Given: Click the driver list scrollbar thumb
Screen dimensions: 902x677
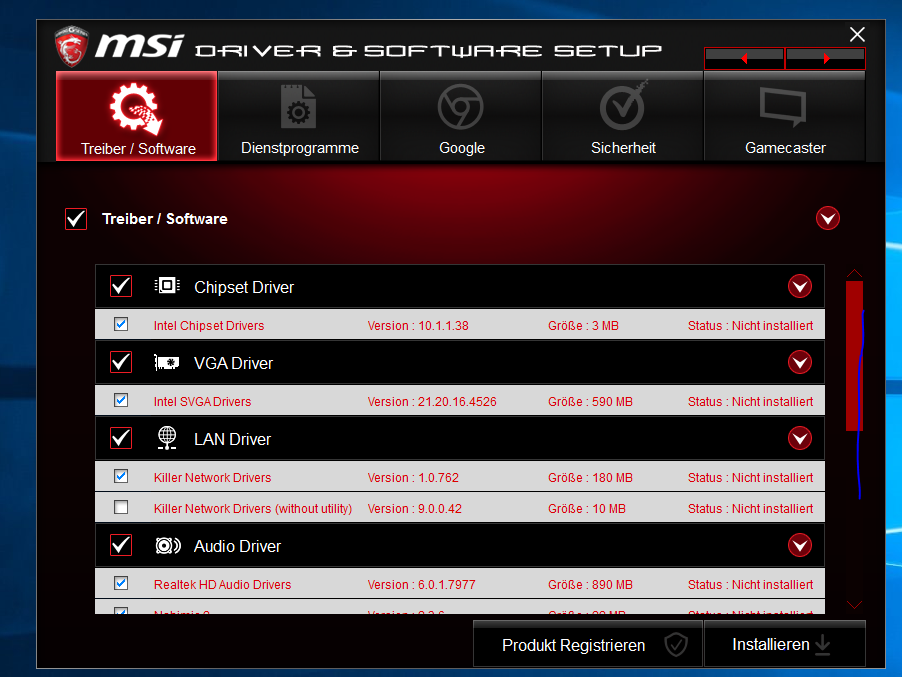Looking at the screenshot, I should [854, 355].
